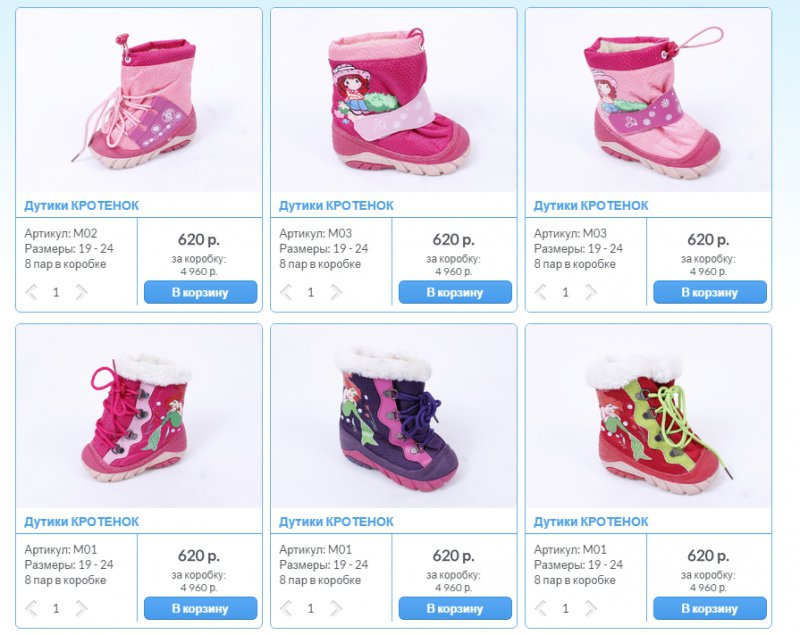View the dark pink strawberry girl boot photo
The width and height of the screenshot is (800, 635).
point(393,100)
